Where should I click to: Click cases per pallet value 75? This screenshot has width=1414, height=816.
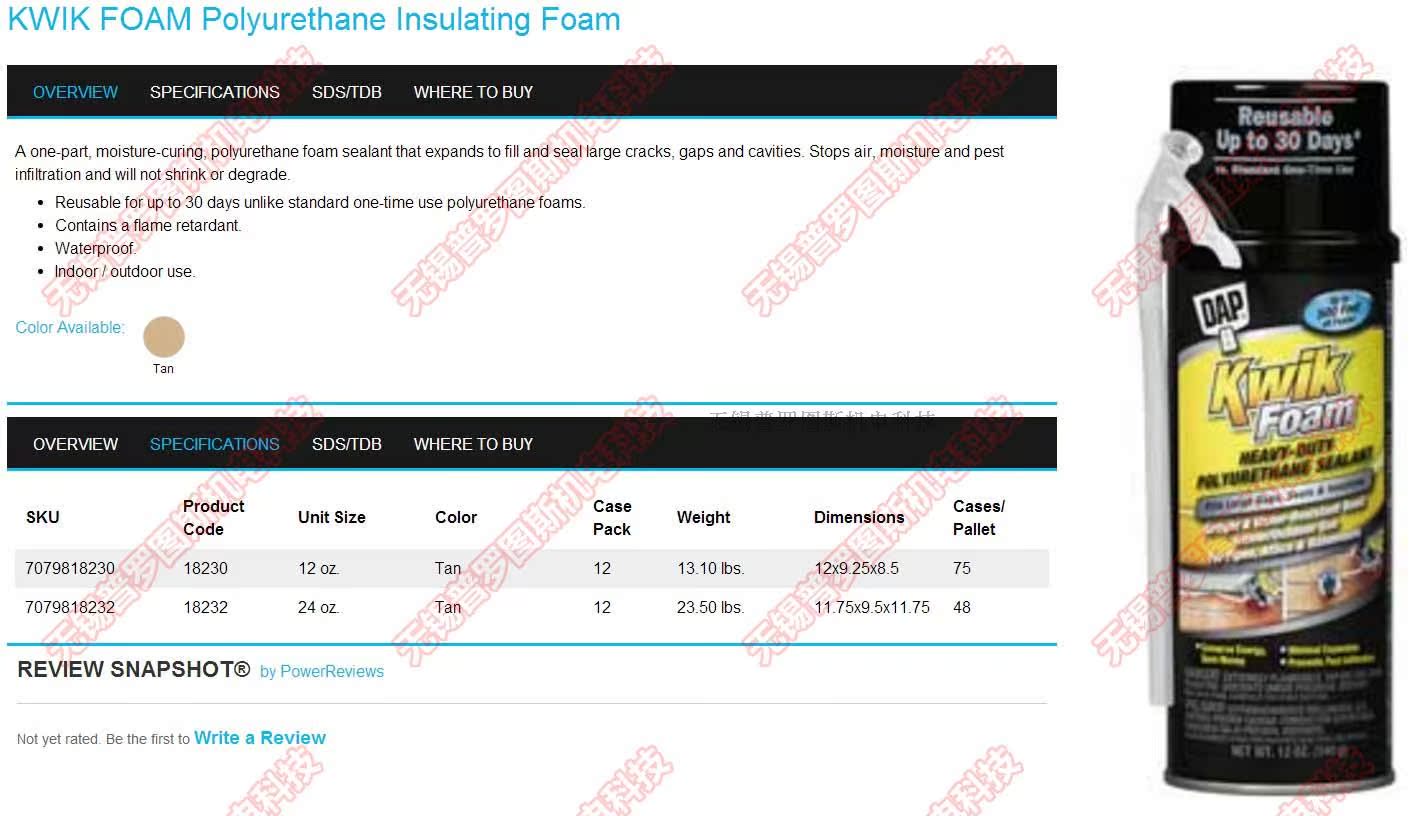click(x=962, y=568)
